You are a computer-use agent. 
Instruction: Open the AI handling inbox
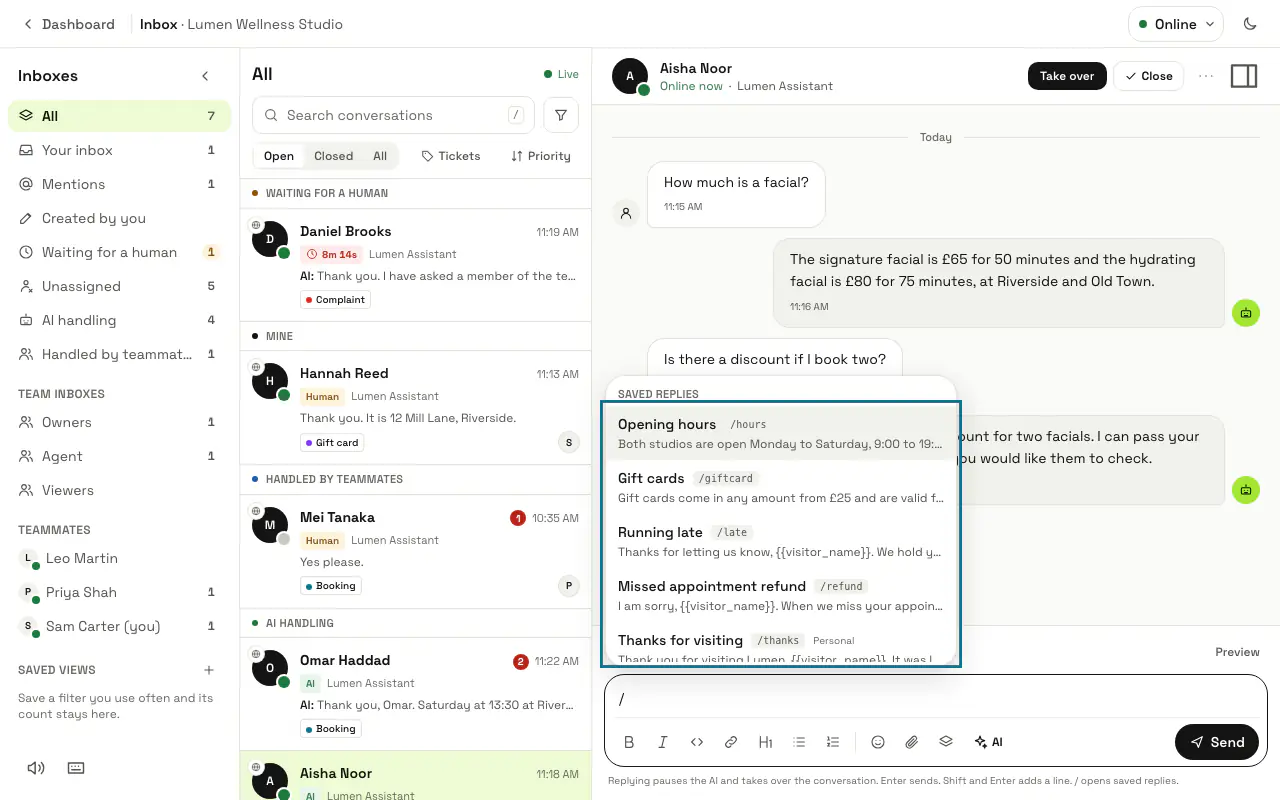(x=119, y=320)
